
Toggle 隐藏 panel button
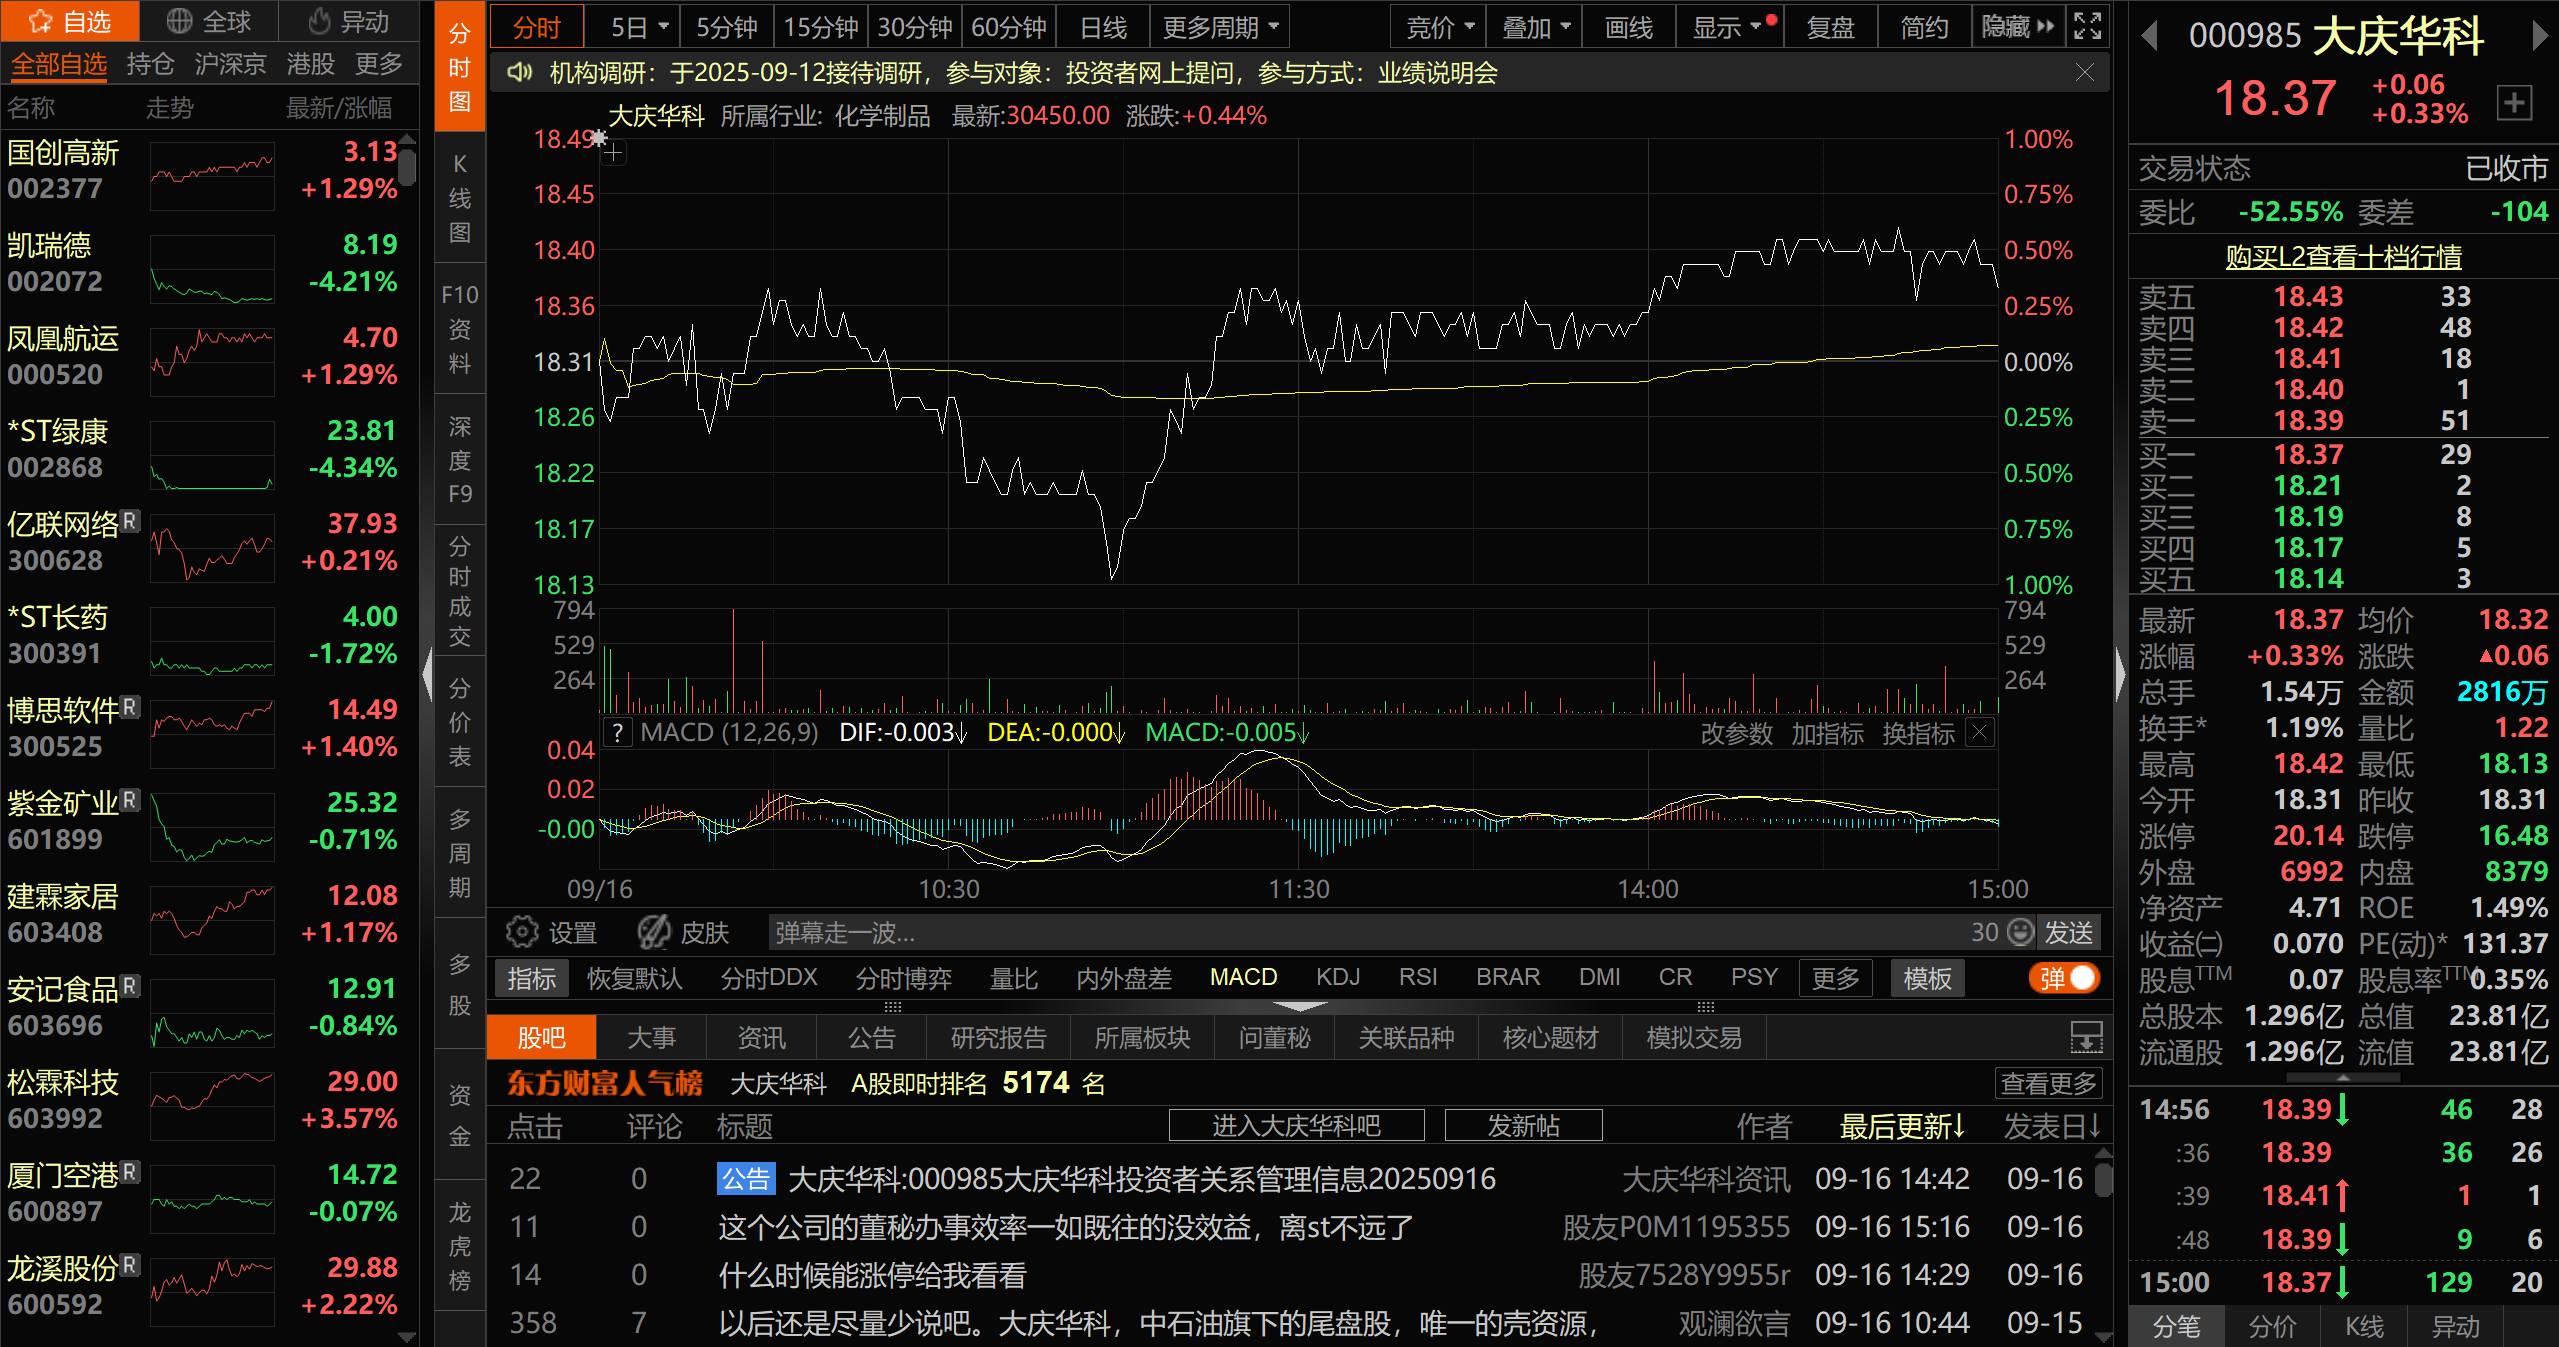[2018, 26]
